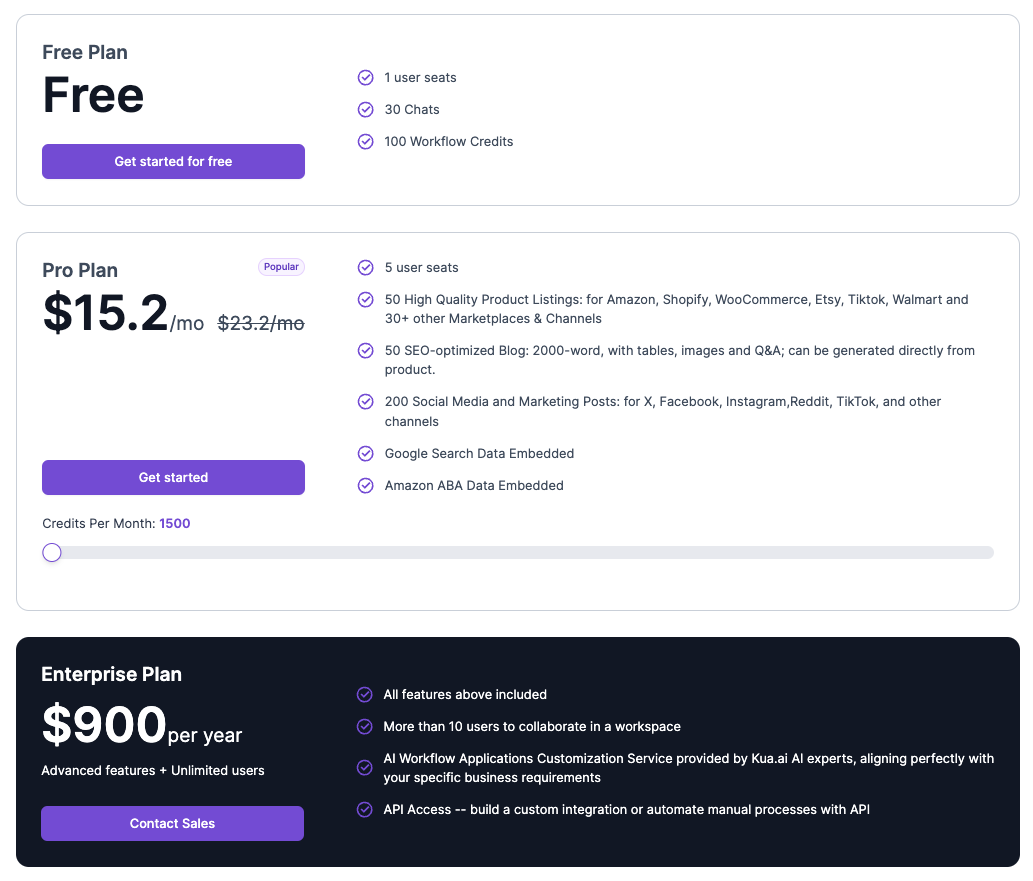
Task: Click the checkmark icon beside '1 user seats'
Action: pyautogui.click(x=366, y=78)
